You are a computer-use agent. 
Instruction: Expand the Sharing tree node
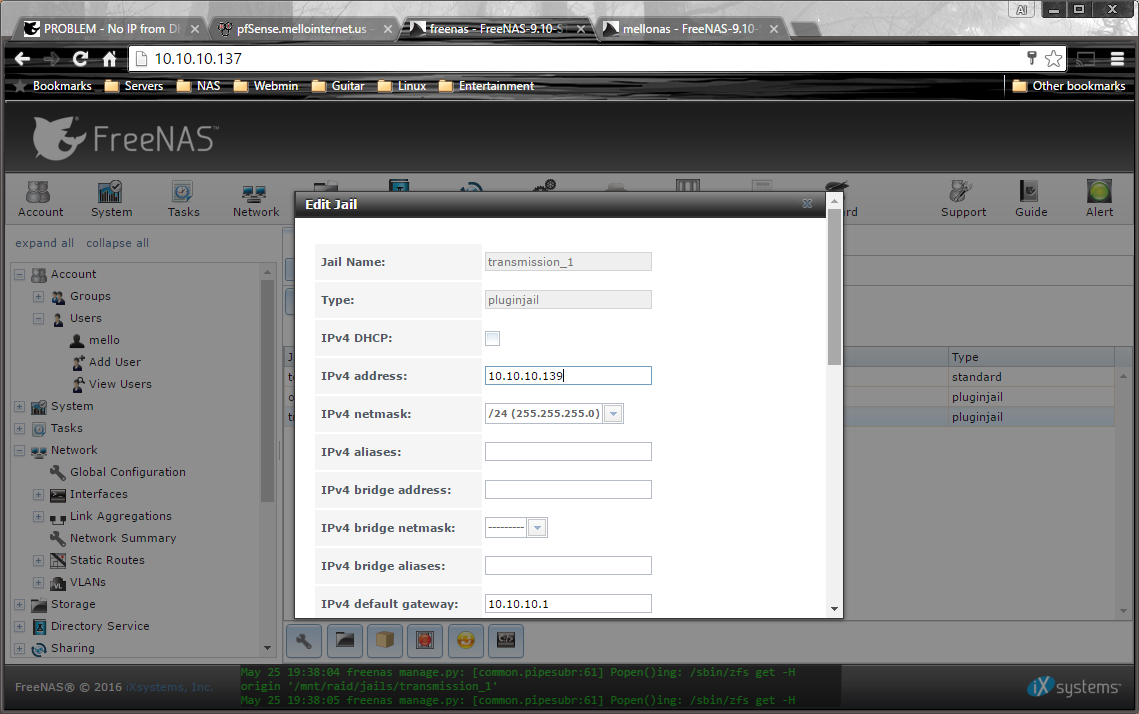coord(20,648)
